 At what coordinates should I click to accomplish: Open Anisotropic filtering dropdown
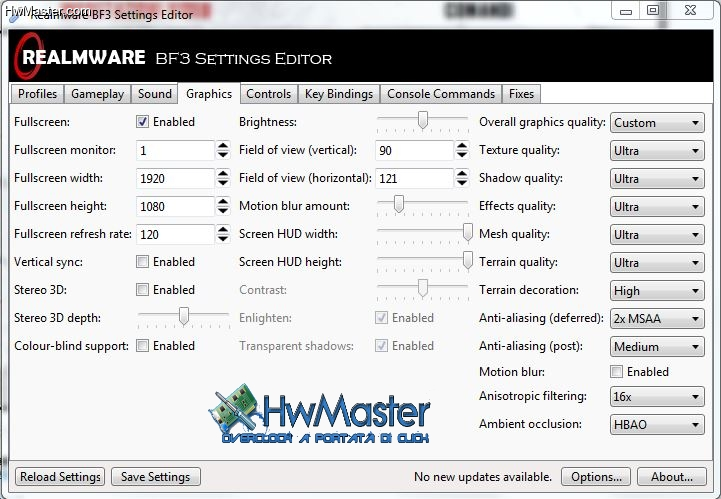point(657,396)
